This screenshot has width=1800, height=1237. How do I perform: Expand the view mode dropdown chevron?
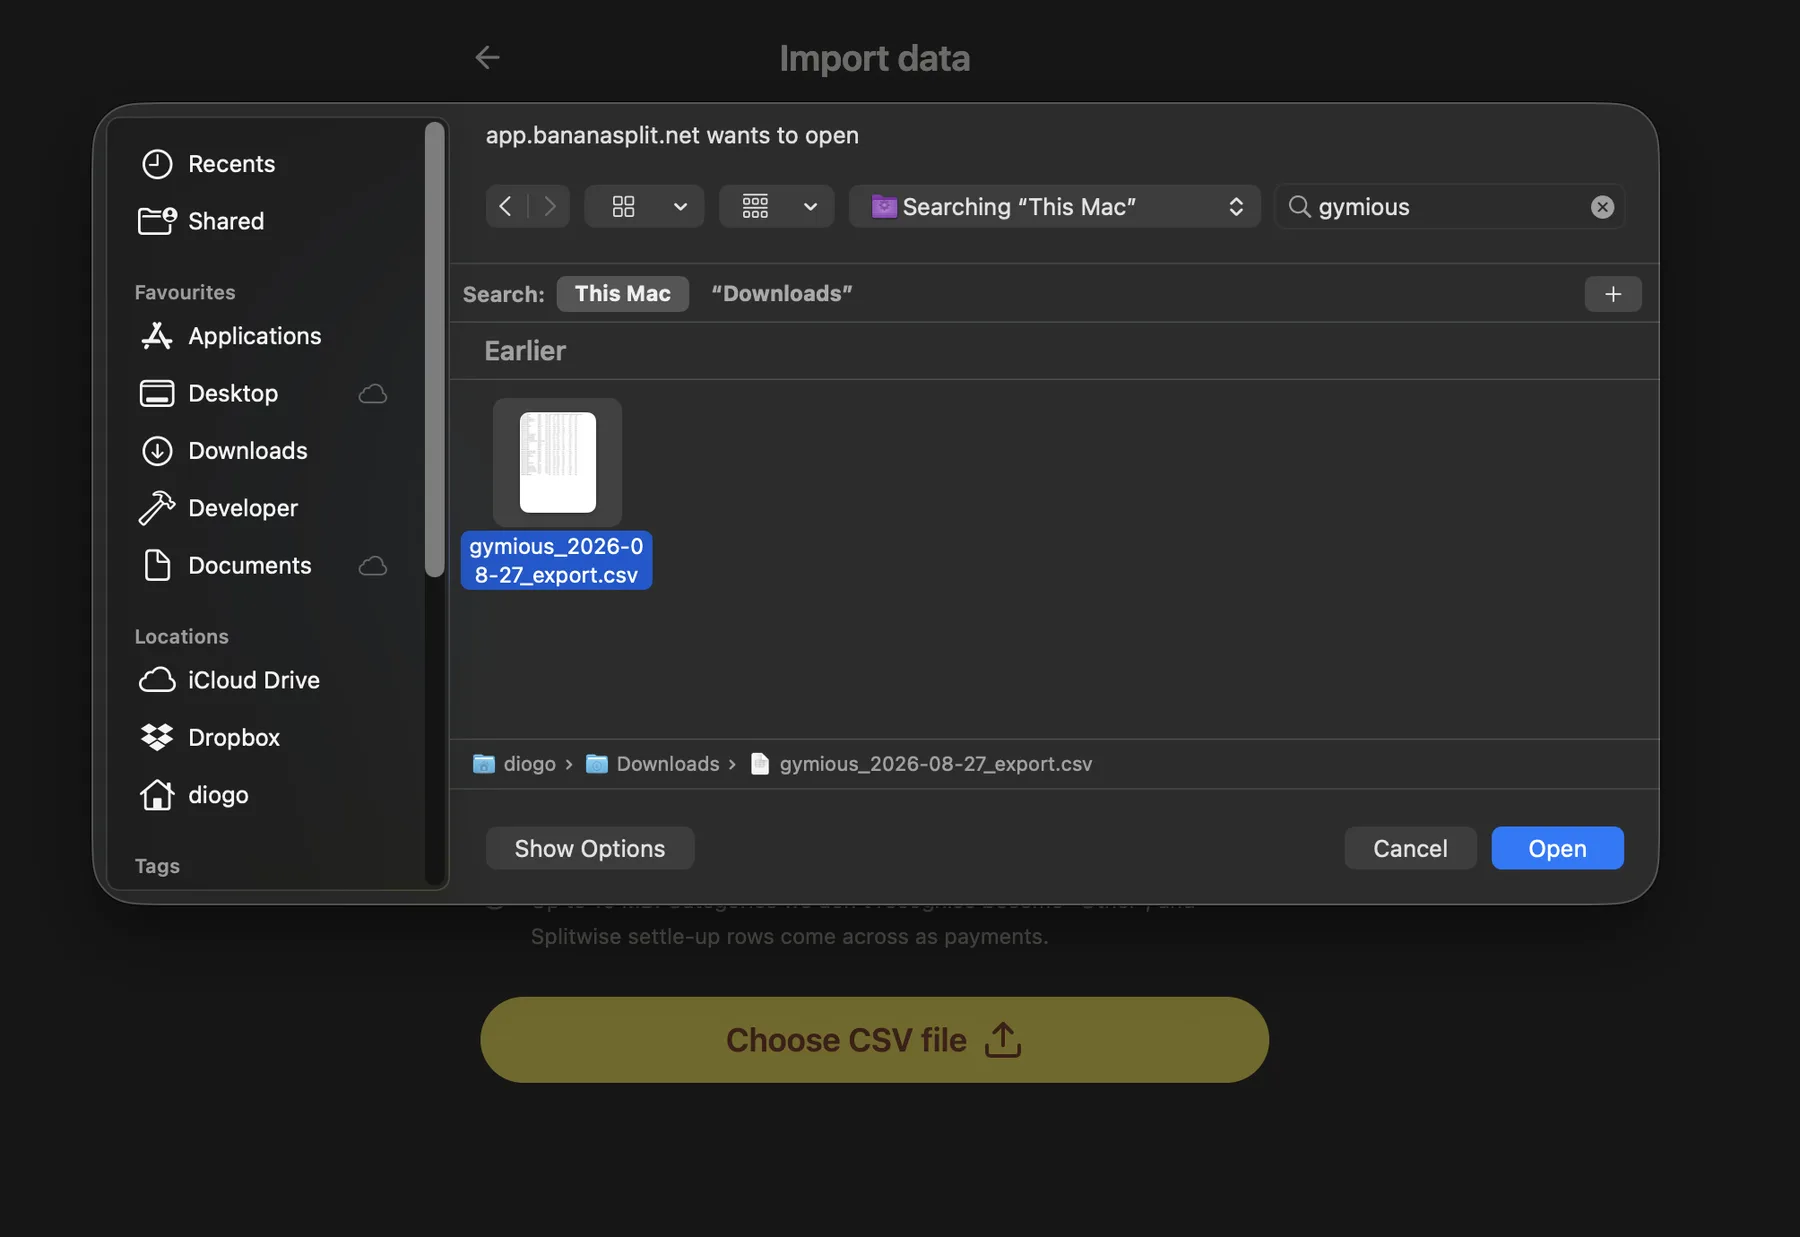(x=680, y=207)
